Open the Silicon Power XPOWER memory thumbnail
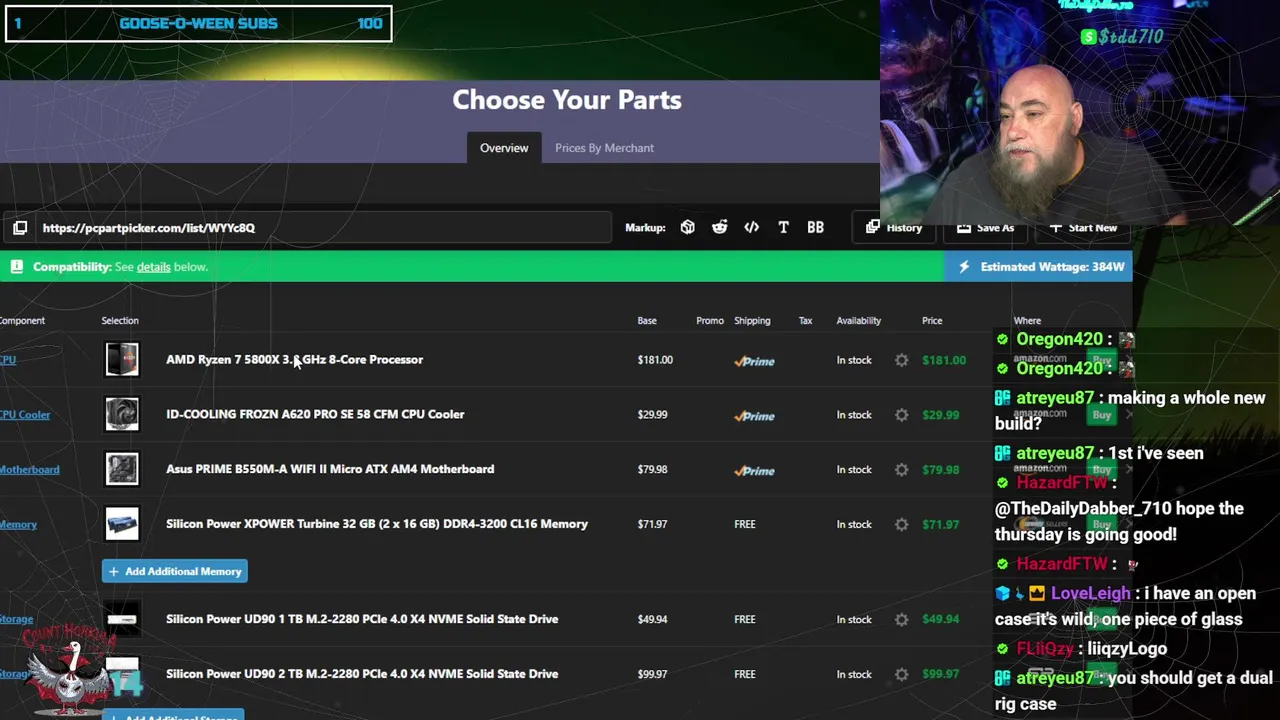Viewport: 1280px width, 720px height. pyautogui.click(x=122, y=524)
